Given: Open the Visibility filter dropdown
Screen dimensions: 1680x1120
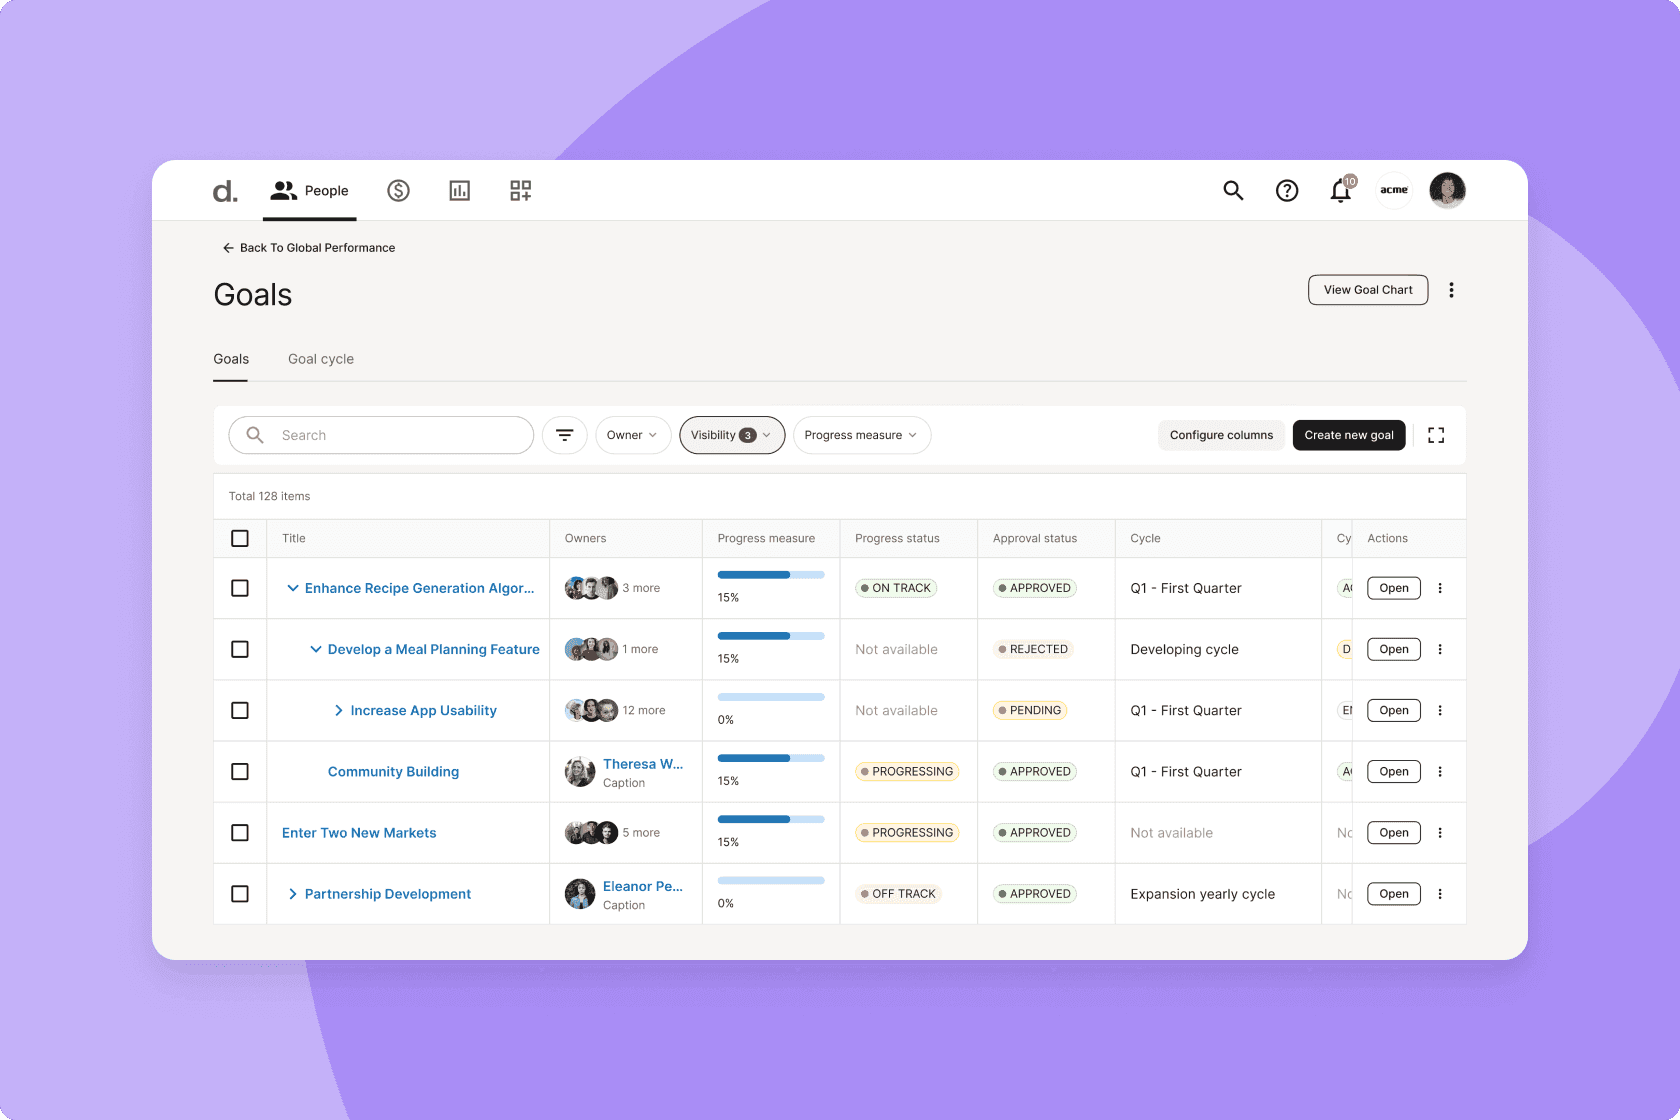Looking at the screenshot, I should point(732,435).
